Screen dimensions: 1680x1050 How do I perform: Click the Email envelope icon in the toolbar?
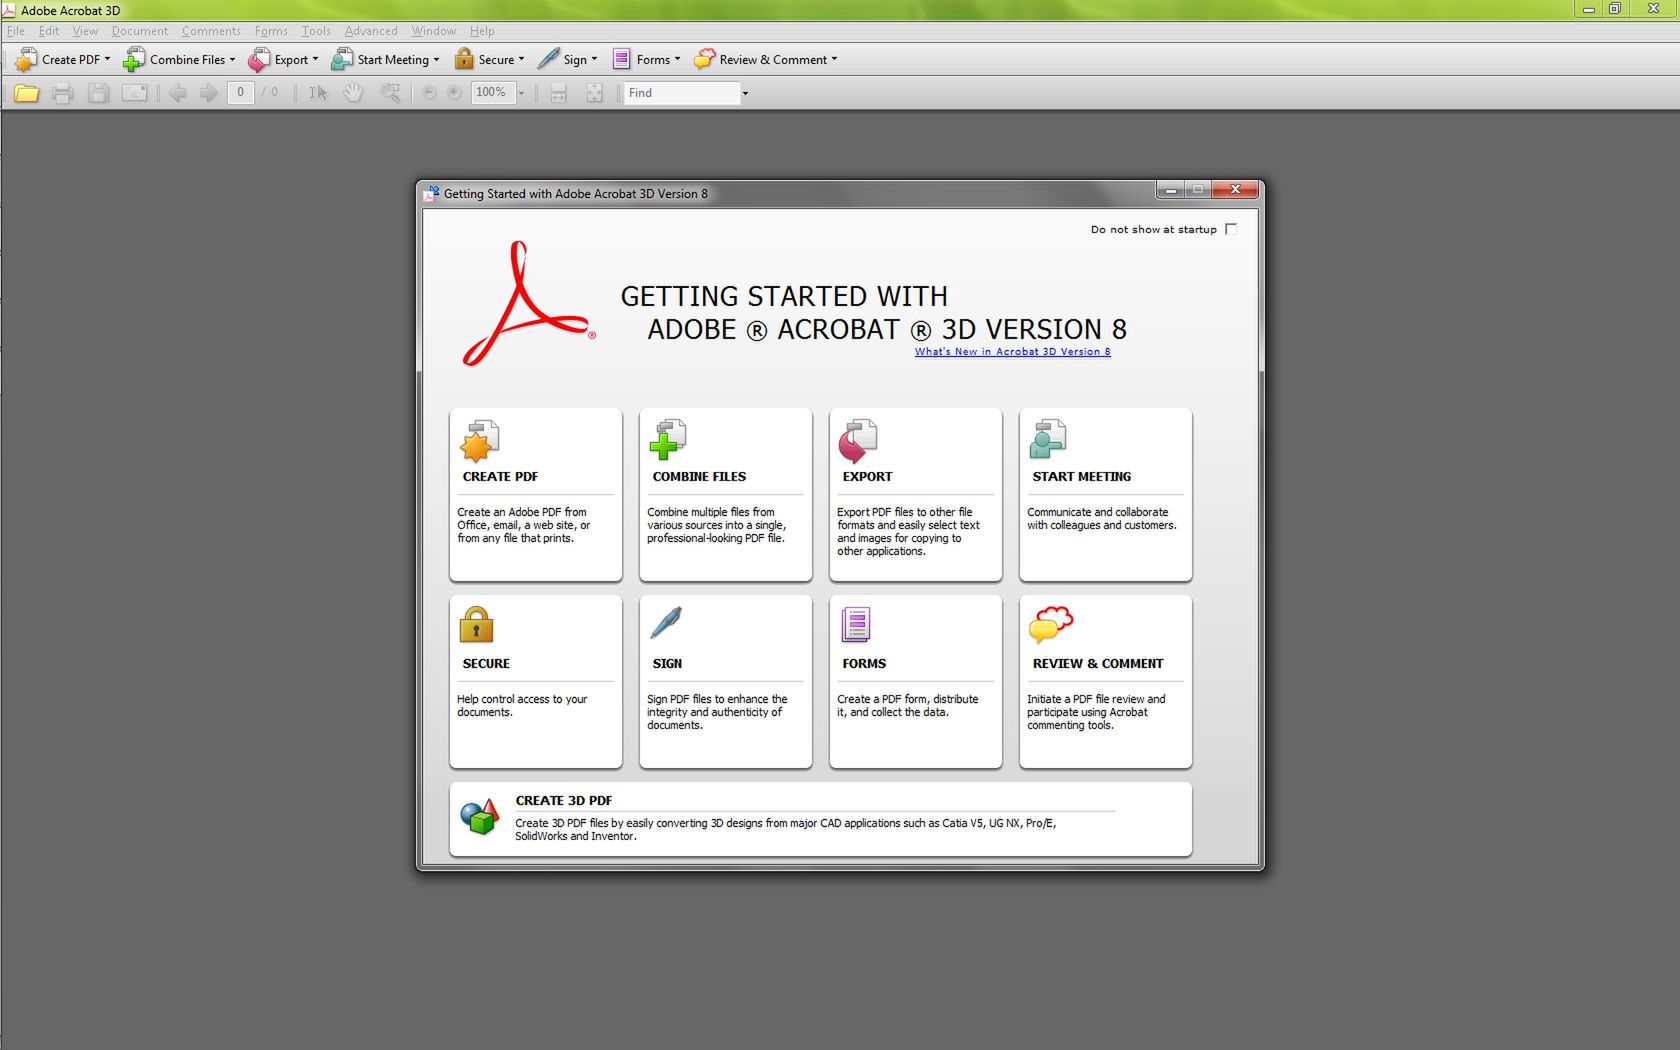click(x=134, y=93)
